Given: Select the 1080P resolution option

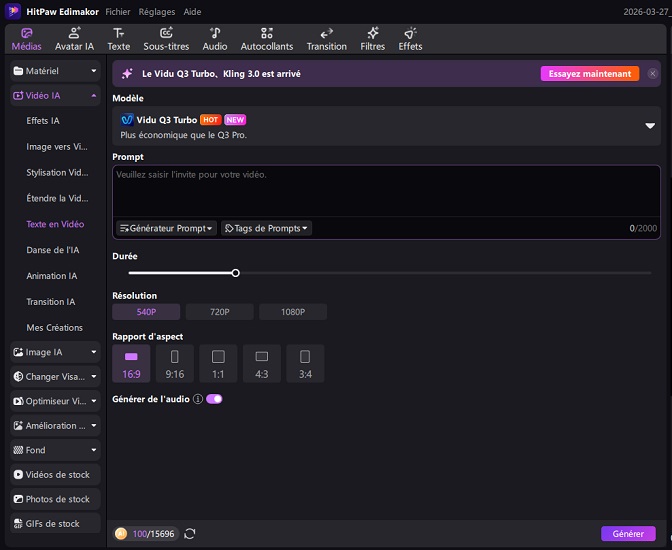Looking at the screenshot, I should tap(292, 312).
